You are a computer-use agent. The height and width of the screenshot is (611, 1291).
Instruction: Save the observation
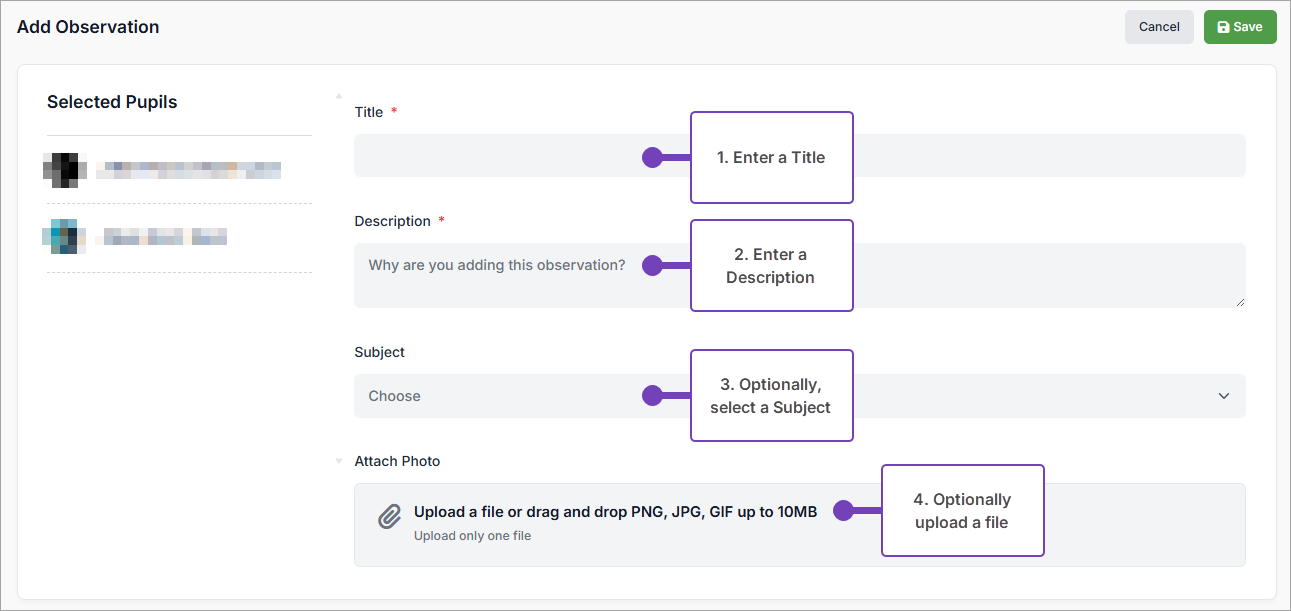[1240, 27]
